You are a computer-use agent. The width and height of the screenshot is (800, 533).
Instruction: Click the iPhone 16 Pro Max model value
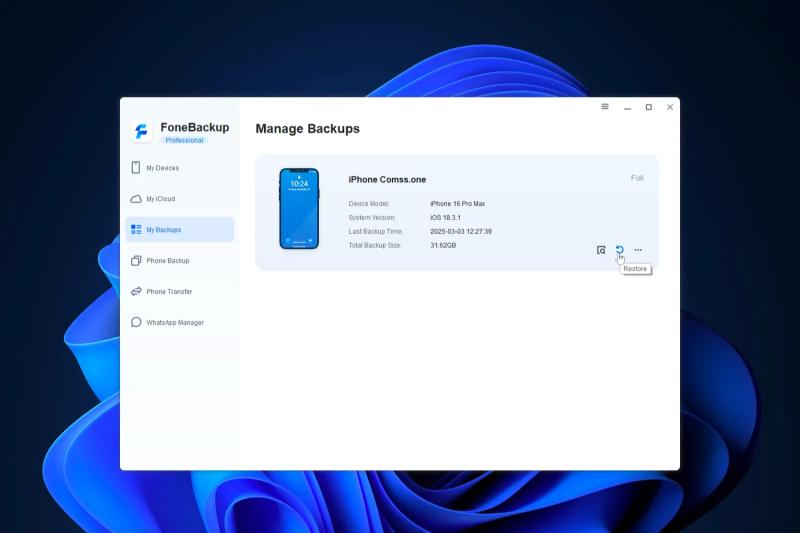[x=458, y=204]
